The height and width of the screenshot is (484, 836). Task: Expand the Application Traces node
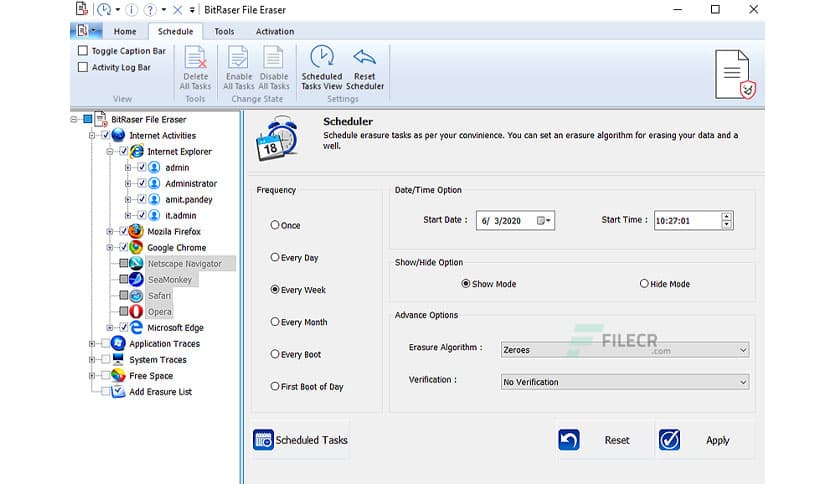click(92, 344)
